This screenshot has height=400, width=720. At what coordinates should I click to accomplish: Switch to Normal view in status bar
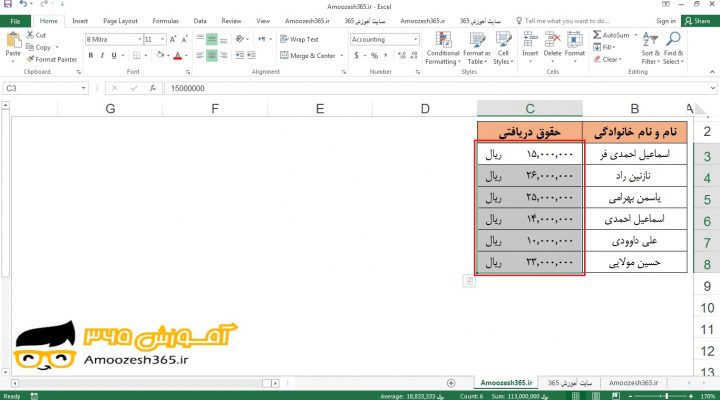(x=575, y=396)
